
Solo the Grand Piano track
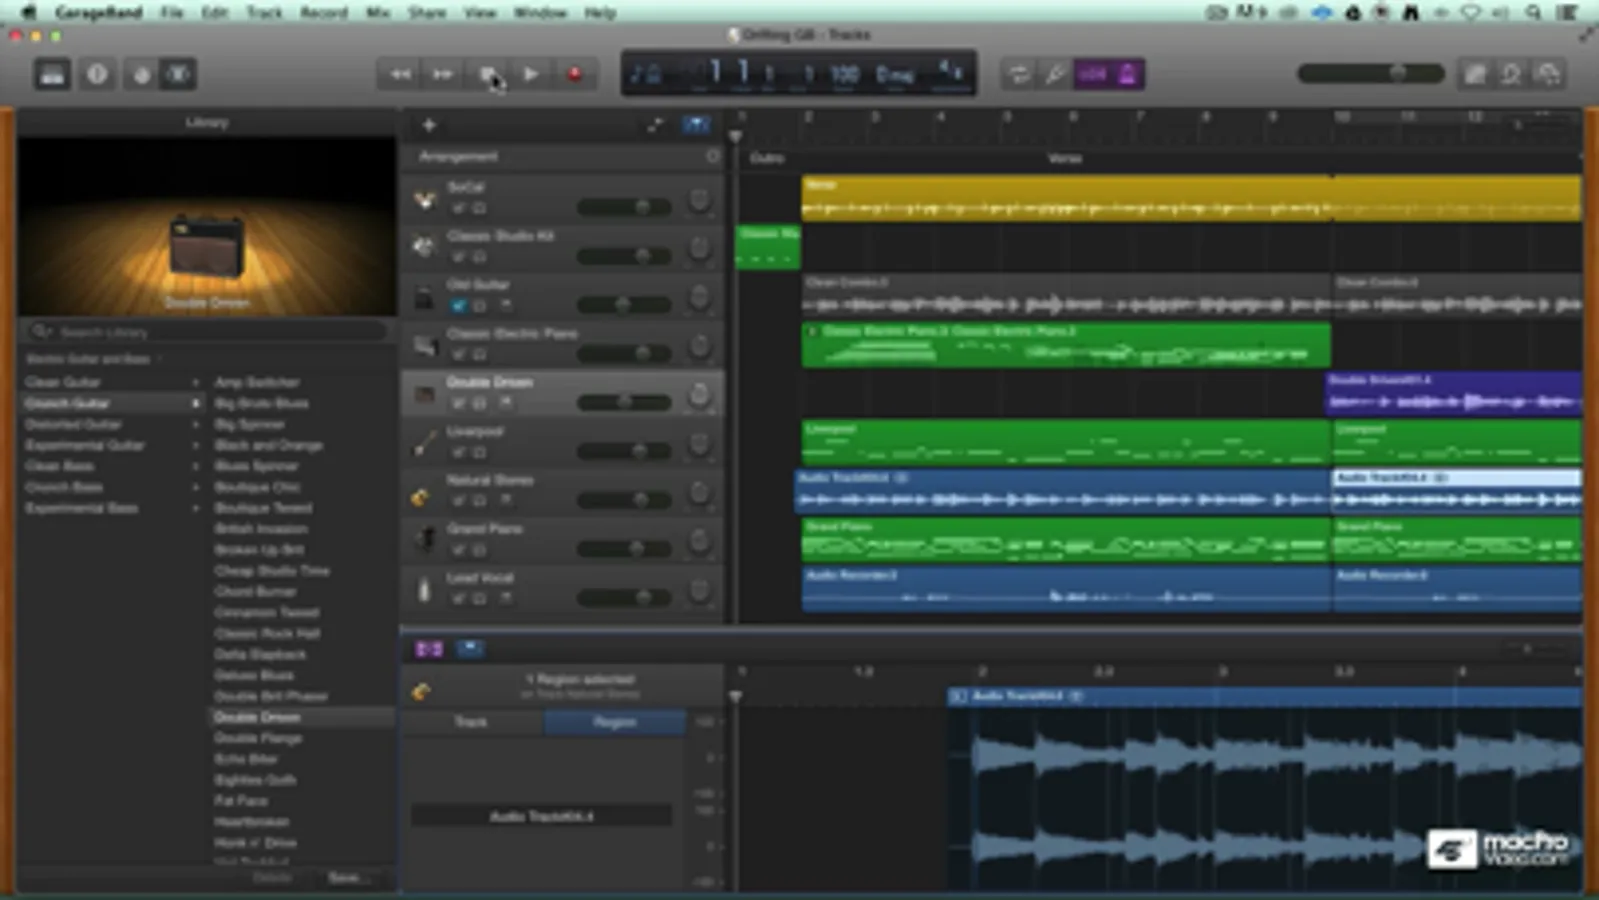[480, 550]
